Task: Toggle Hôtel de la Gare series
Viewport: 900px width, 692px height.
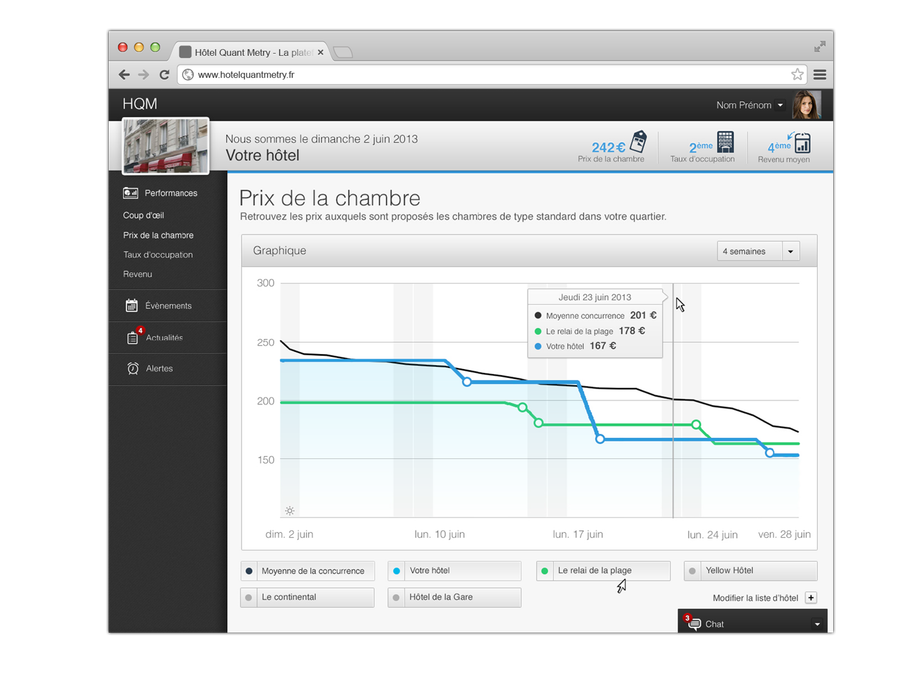Action: point(454,597)
